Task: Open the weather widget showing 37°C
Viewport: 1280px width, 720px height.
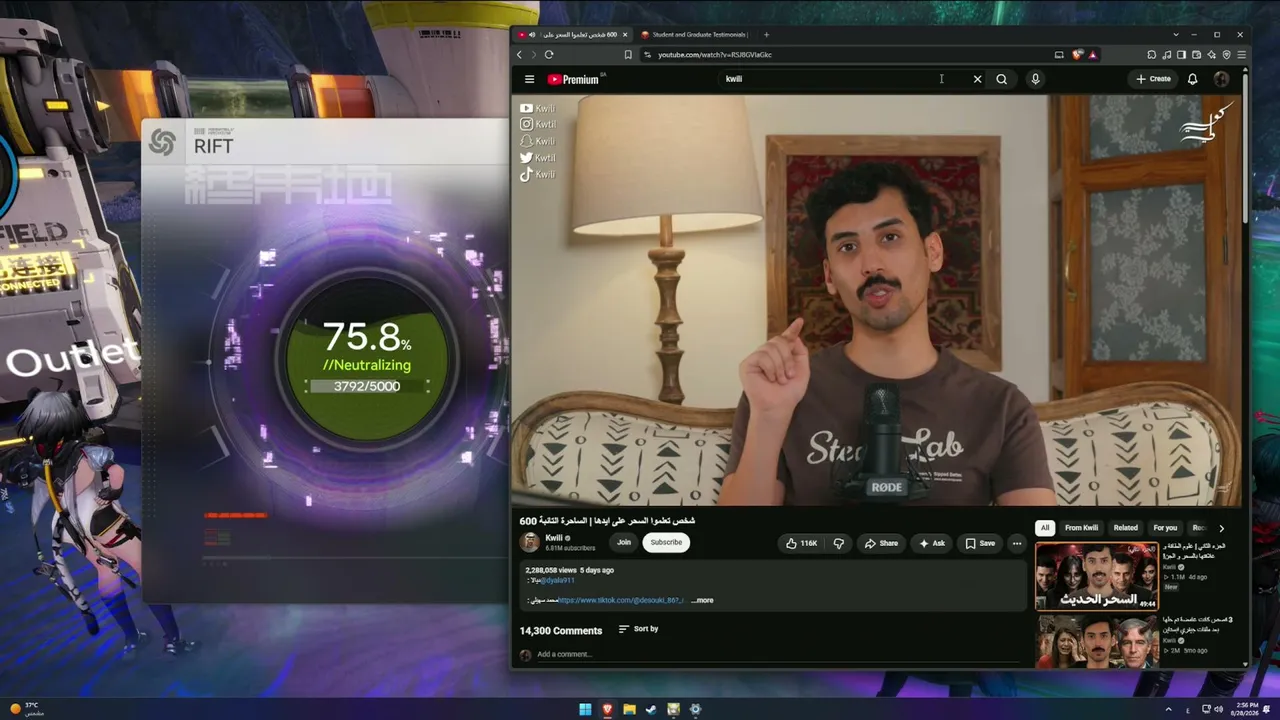Action: [28, 709]
